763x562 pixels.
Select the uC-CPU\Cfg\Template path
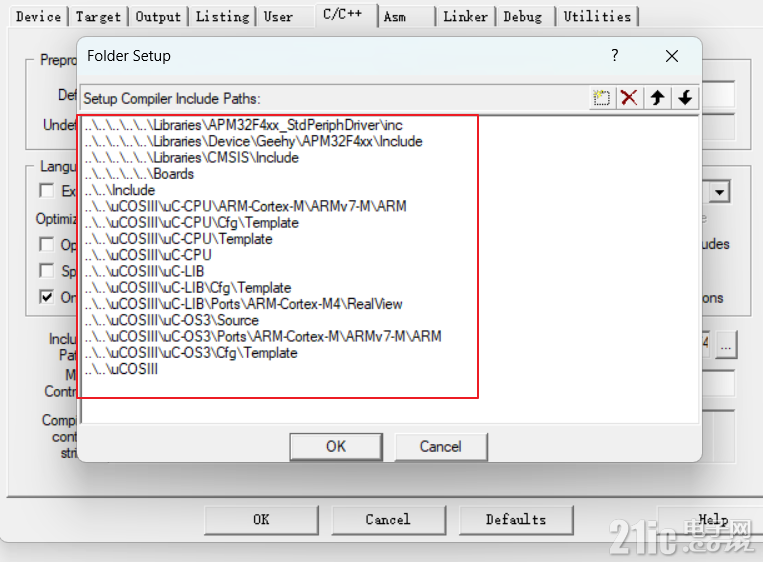pos(192,223)
